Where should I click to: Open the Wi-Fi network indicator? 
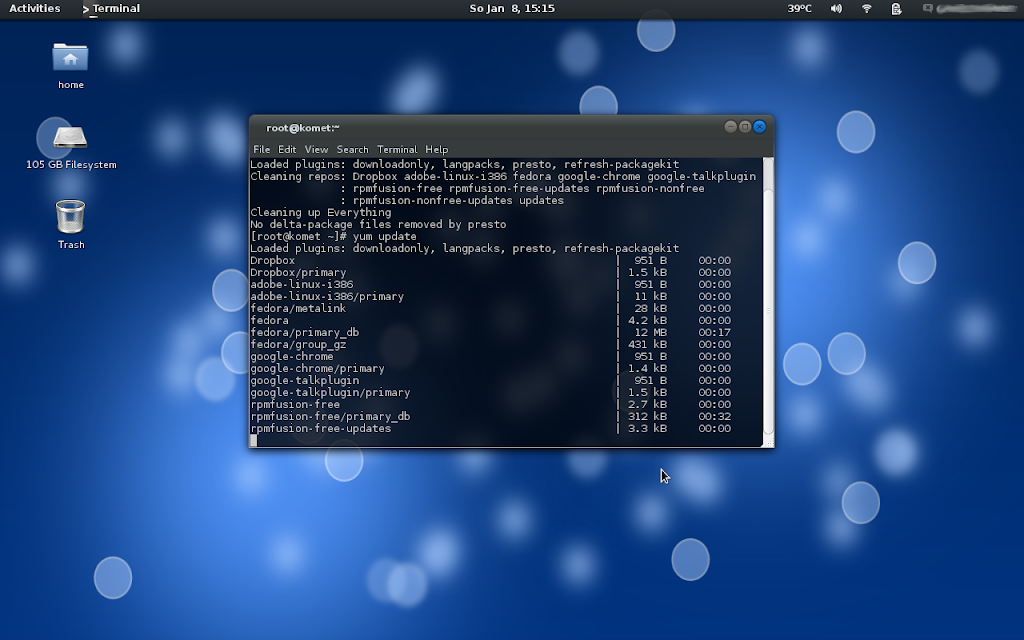[866, 9]
